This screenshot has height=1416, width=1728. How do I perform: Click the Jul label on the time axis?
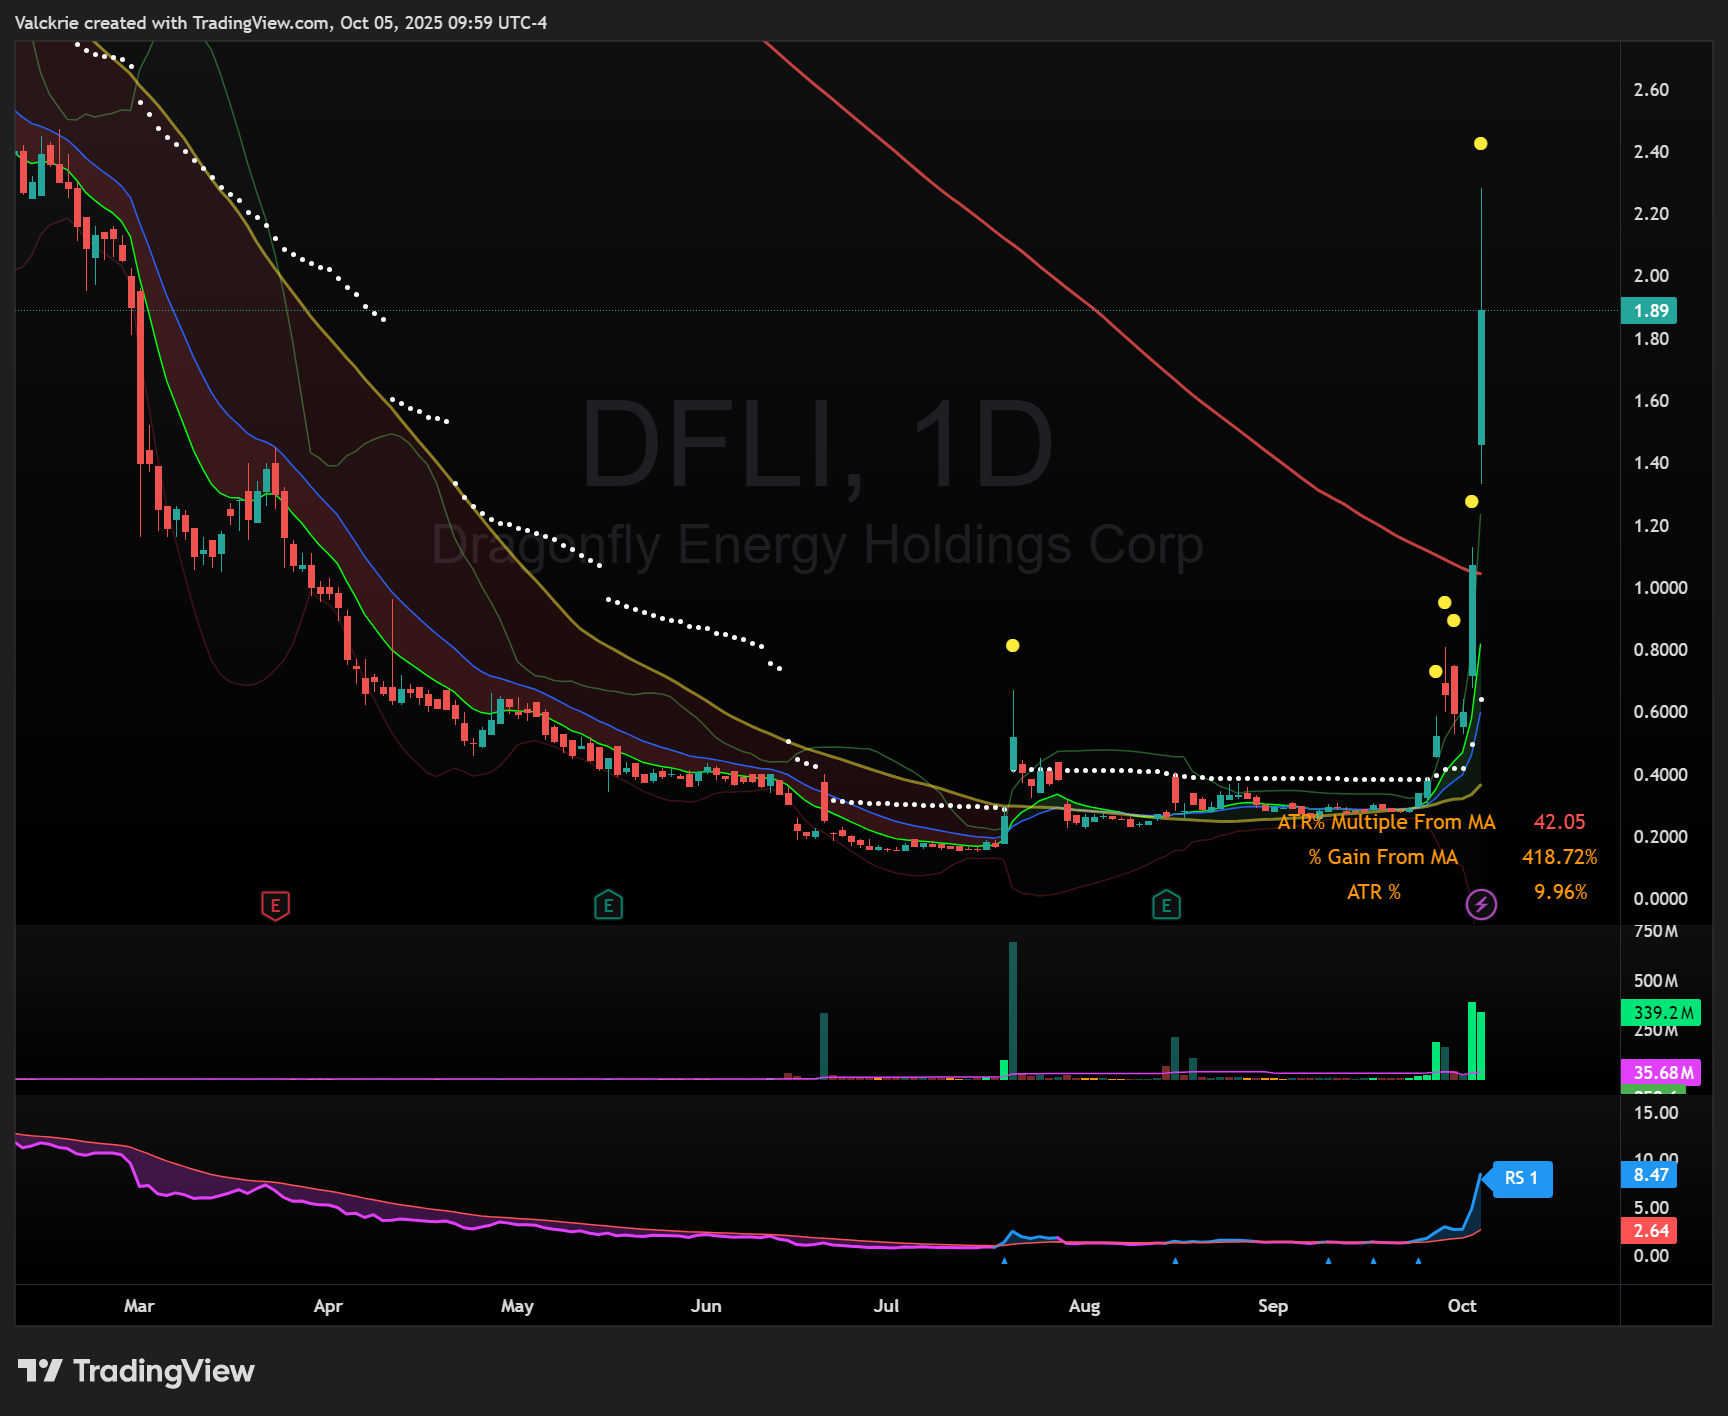(x=886, y=1306)
